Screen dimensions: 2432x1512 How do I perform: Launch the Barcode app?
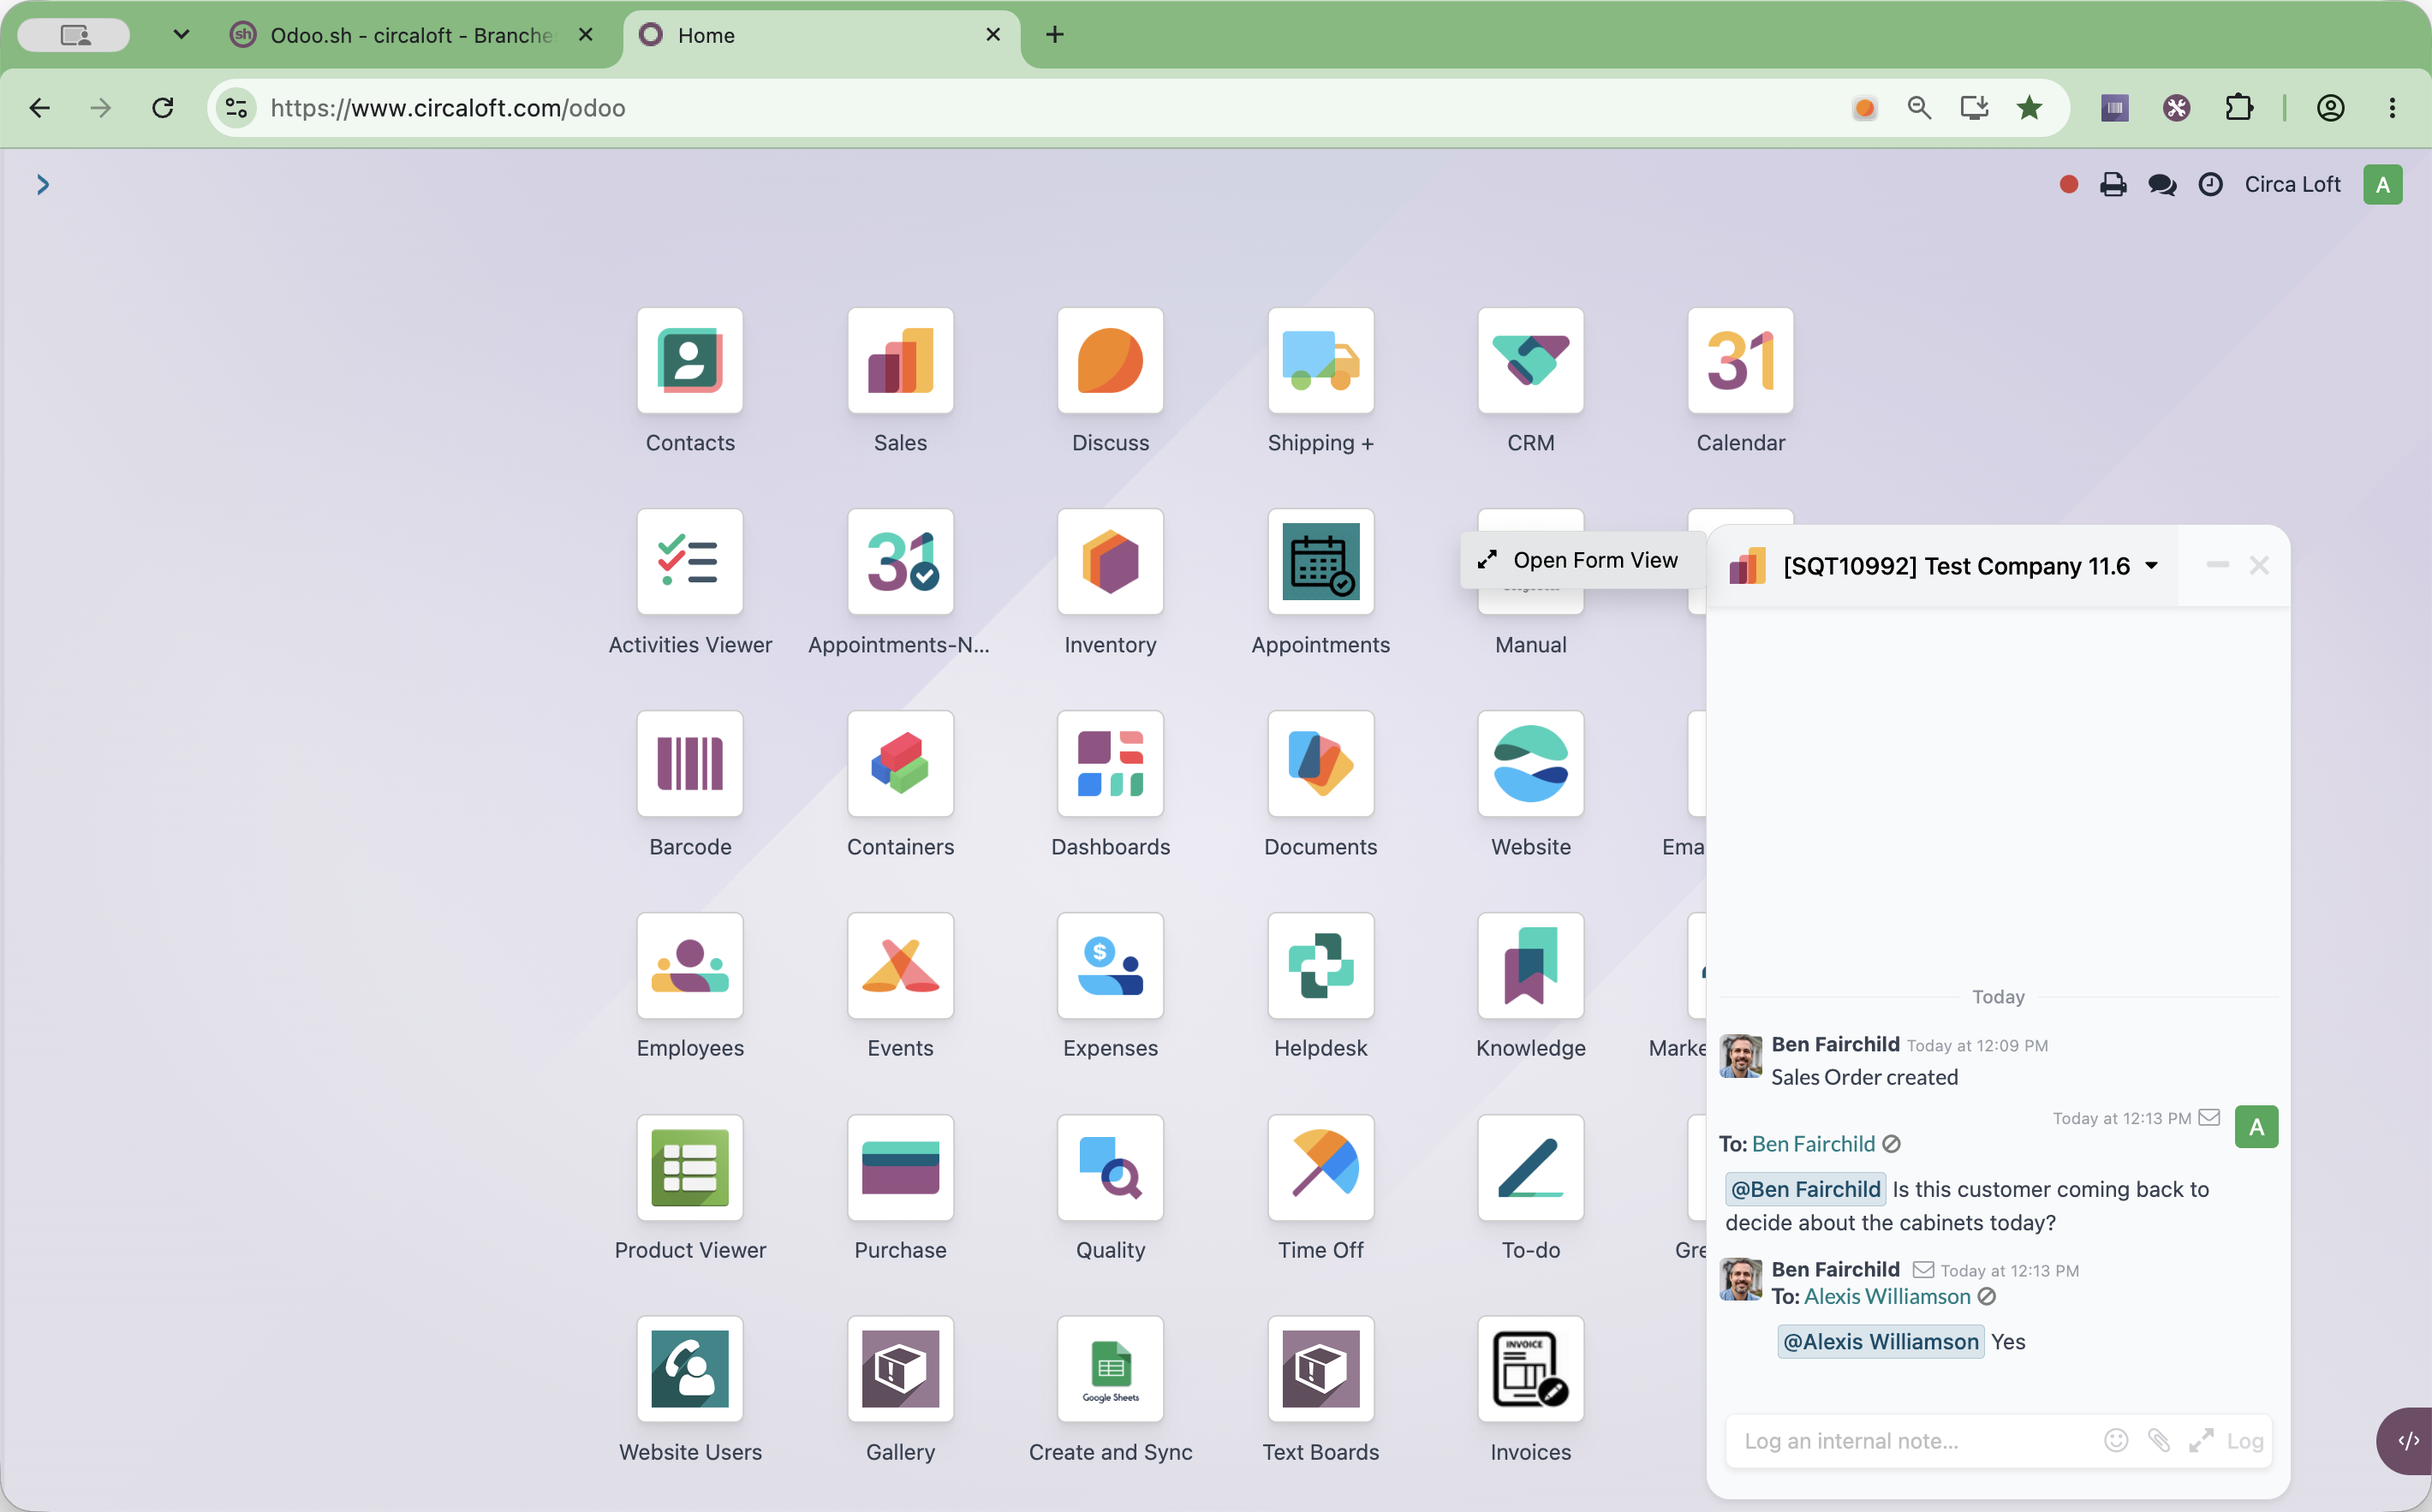(x=690, y=764)
